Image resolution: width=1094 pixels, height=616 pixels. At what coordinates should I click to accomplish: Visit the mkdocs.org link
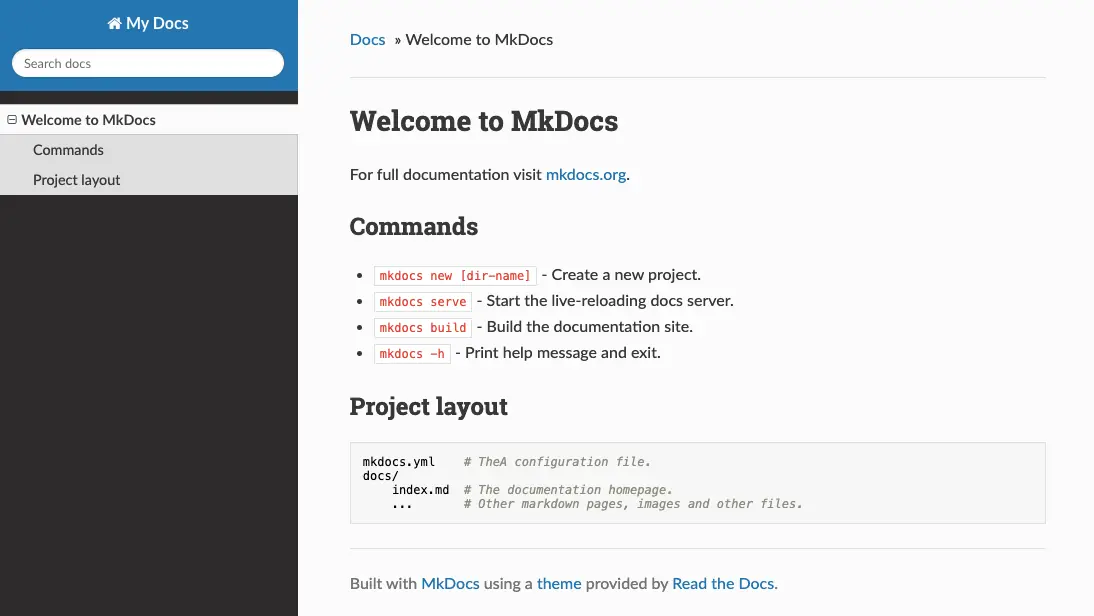click(585, 174)
